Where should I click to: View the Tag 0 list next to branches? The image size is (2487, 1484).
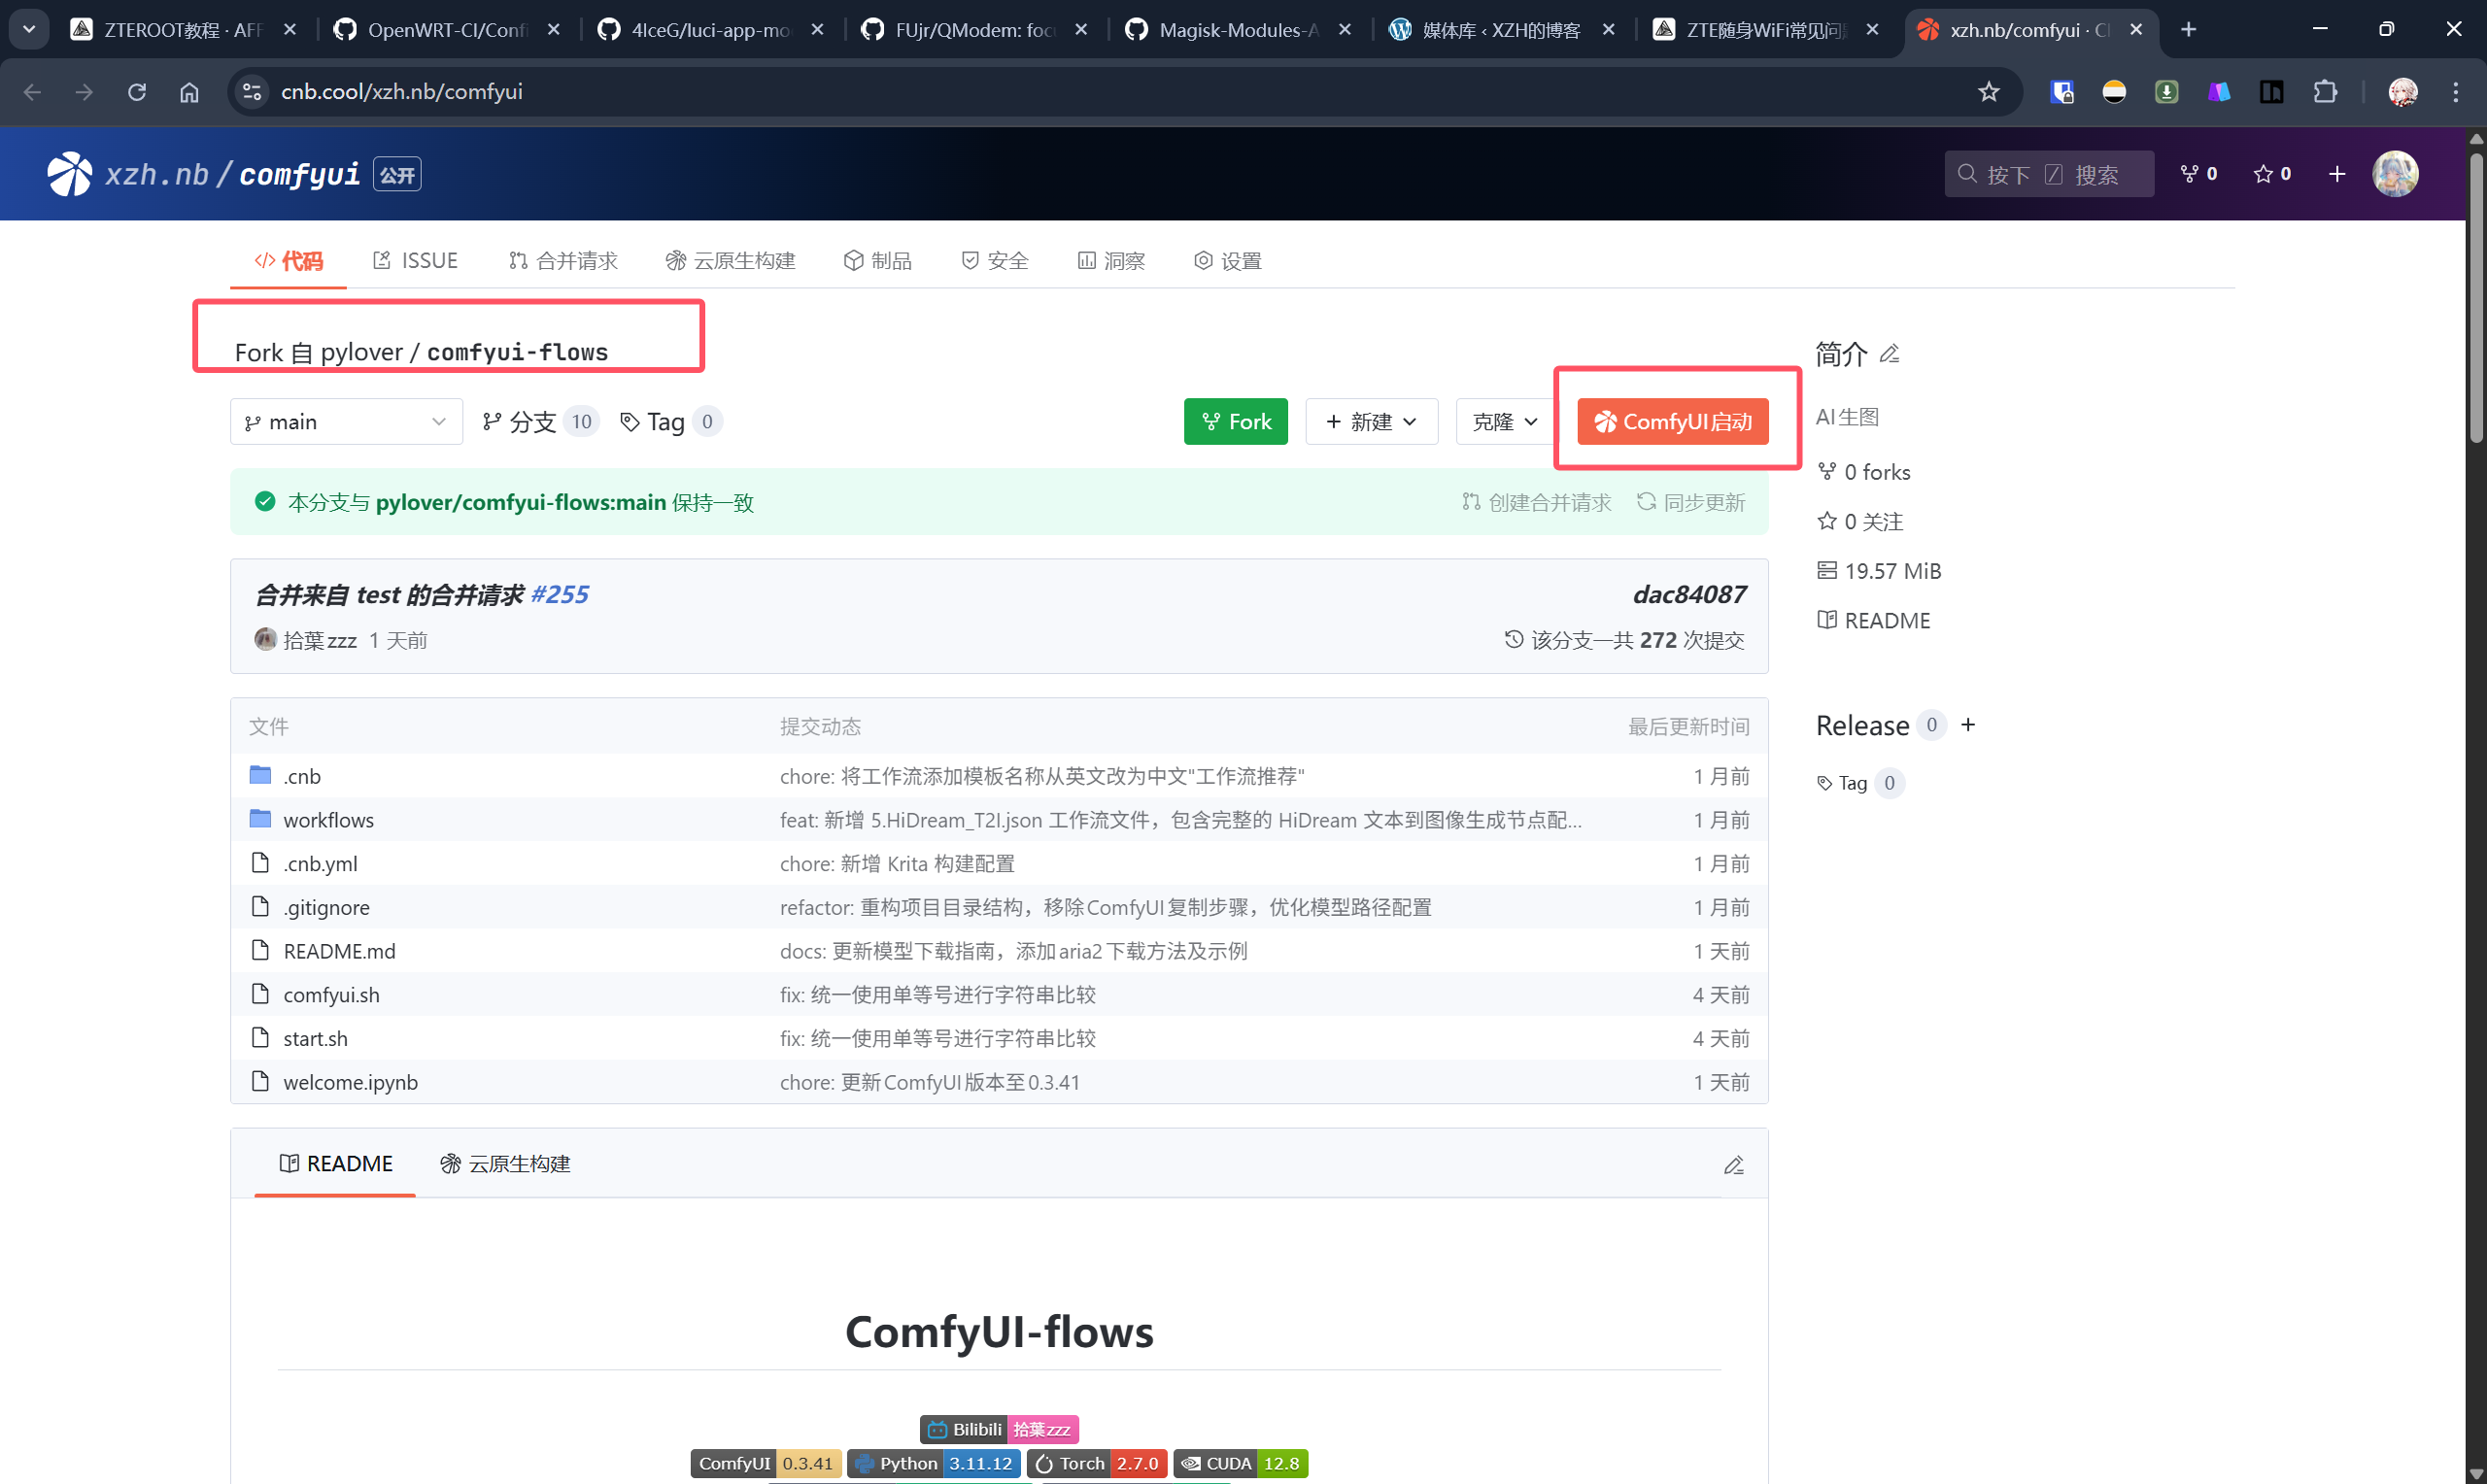point(670,422)
